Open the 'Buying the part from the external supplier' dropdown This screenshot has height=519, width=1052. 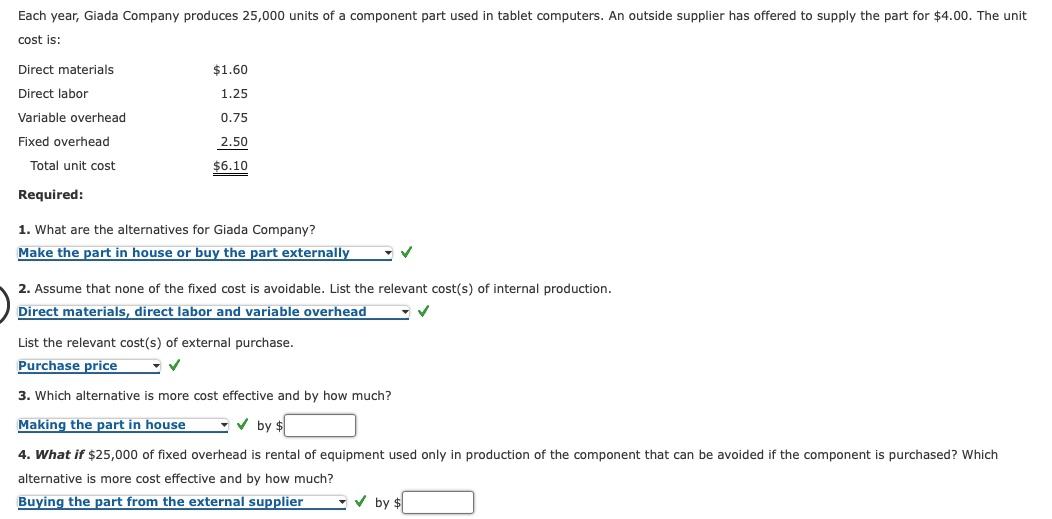point(182,502)
